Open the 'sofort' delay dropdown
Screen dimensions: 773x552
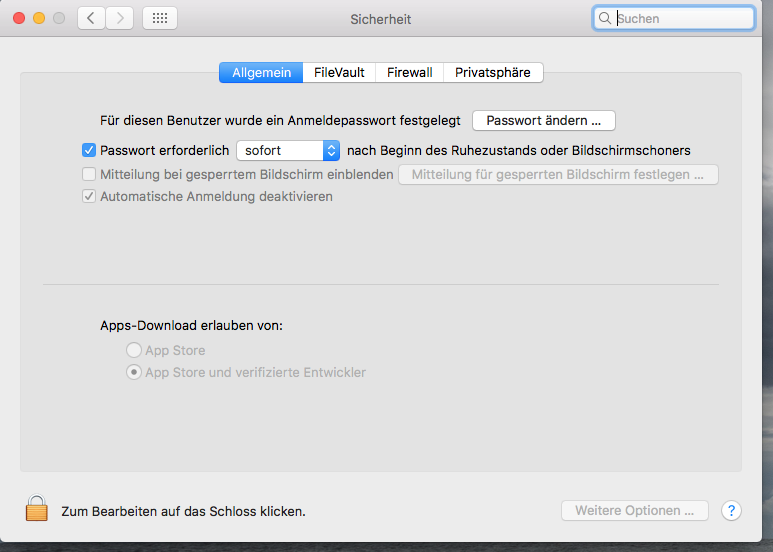tap(288, 150)
